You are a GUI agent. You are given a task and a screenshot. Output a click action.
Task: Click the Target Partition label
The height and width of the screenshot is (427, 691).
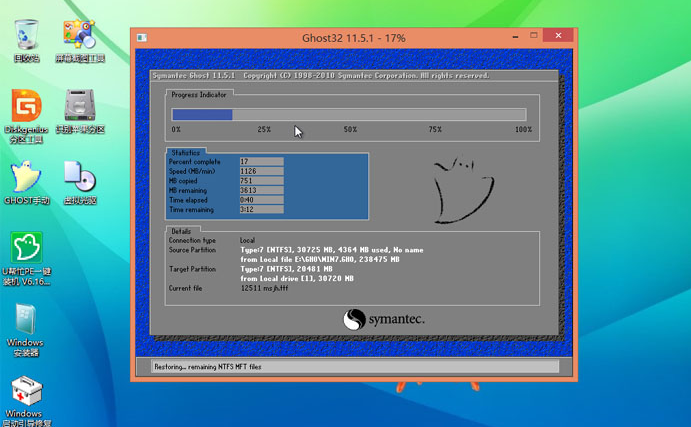(x=192, y=269)
